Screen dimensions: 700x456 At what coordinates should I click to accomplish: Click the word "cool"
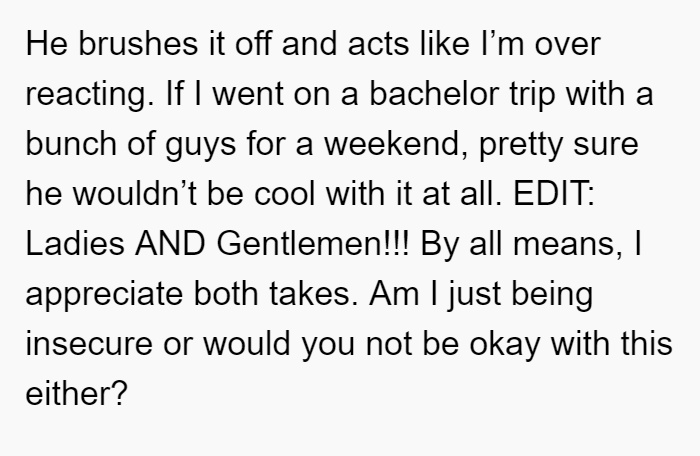click(x=284, y=194)
